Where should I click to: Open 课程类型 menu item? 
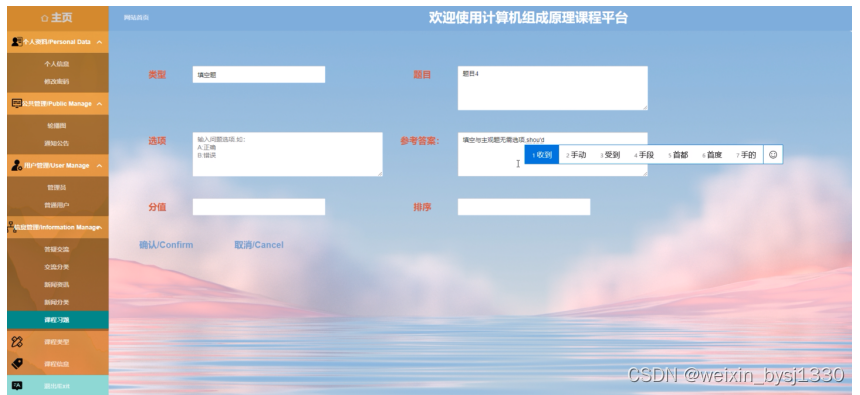click(58, 342)
